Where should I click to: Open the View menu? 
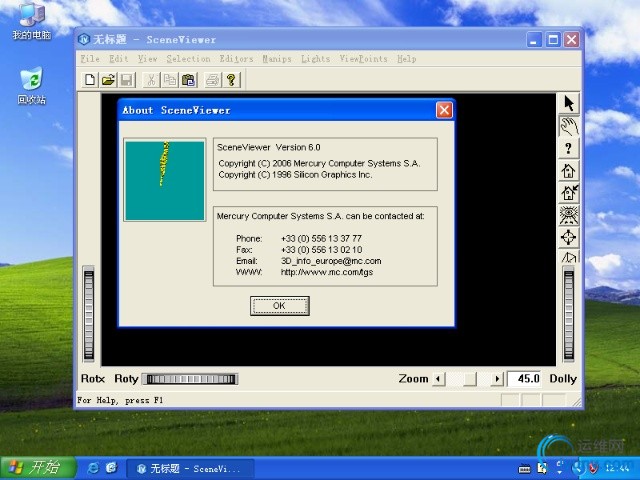147,59
